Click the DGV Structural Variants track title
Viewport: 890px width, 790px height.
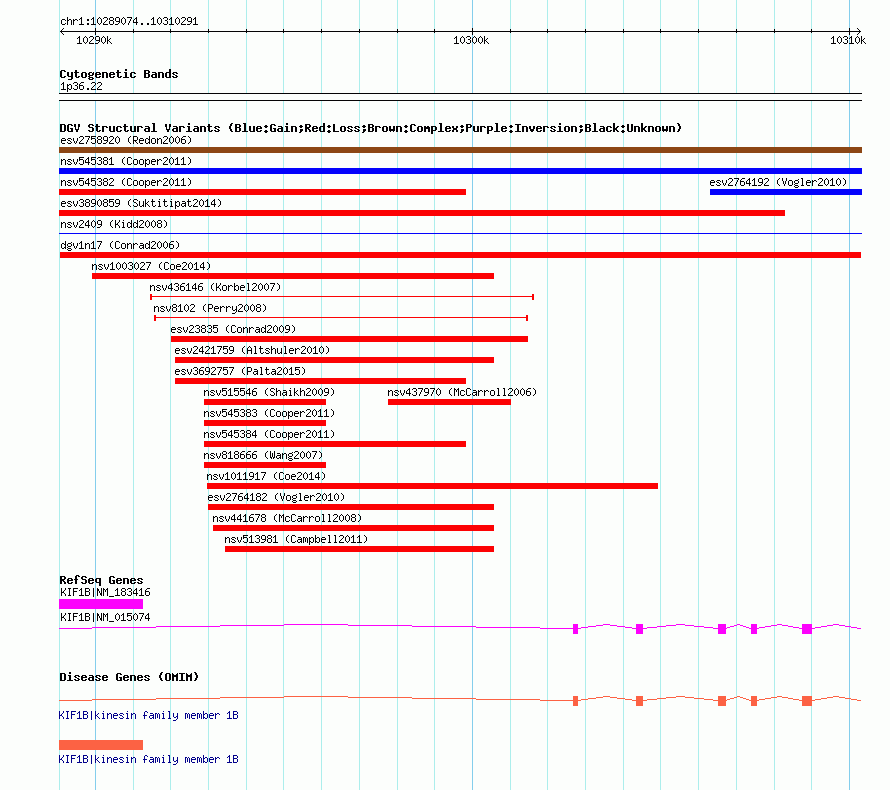(x=370, y=128)
